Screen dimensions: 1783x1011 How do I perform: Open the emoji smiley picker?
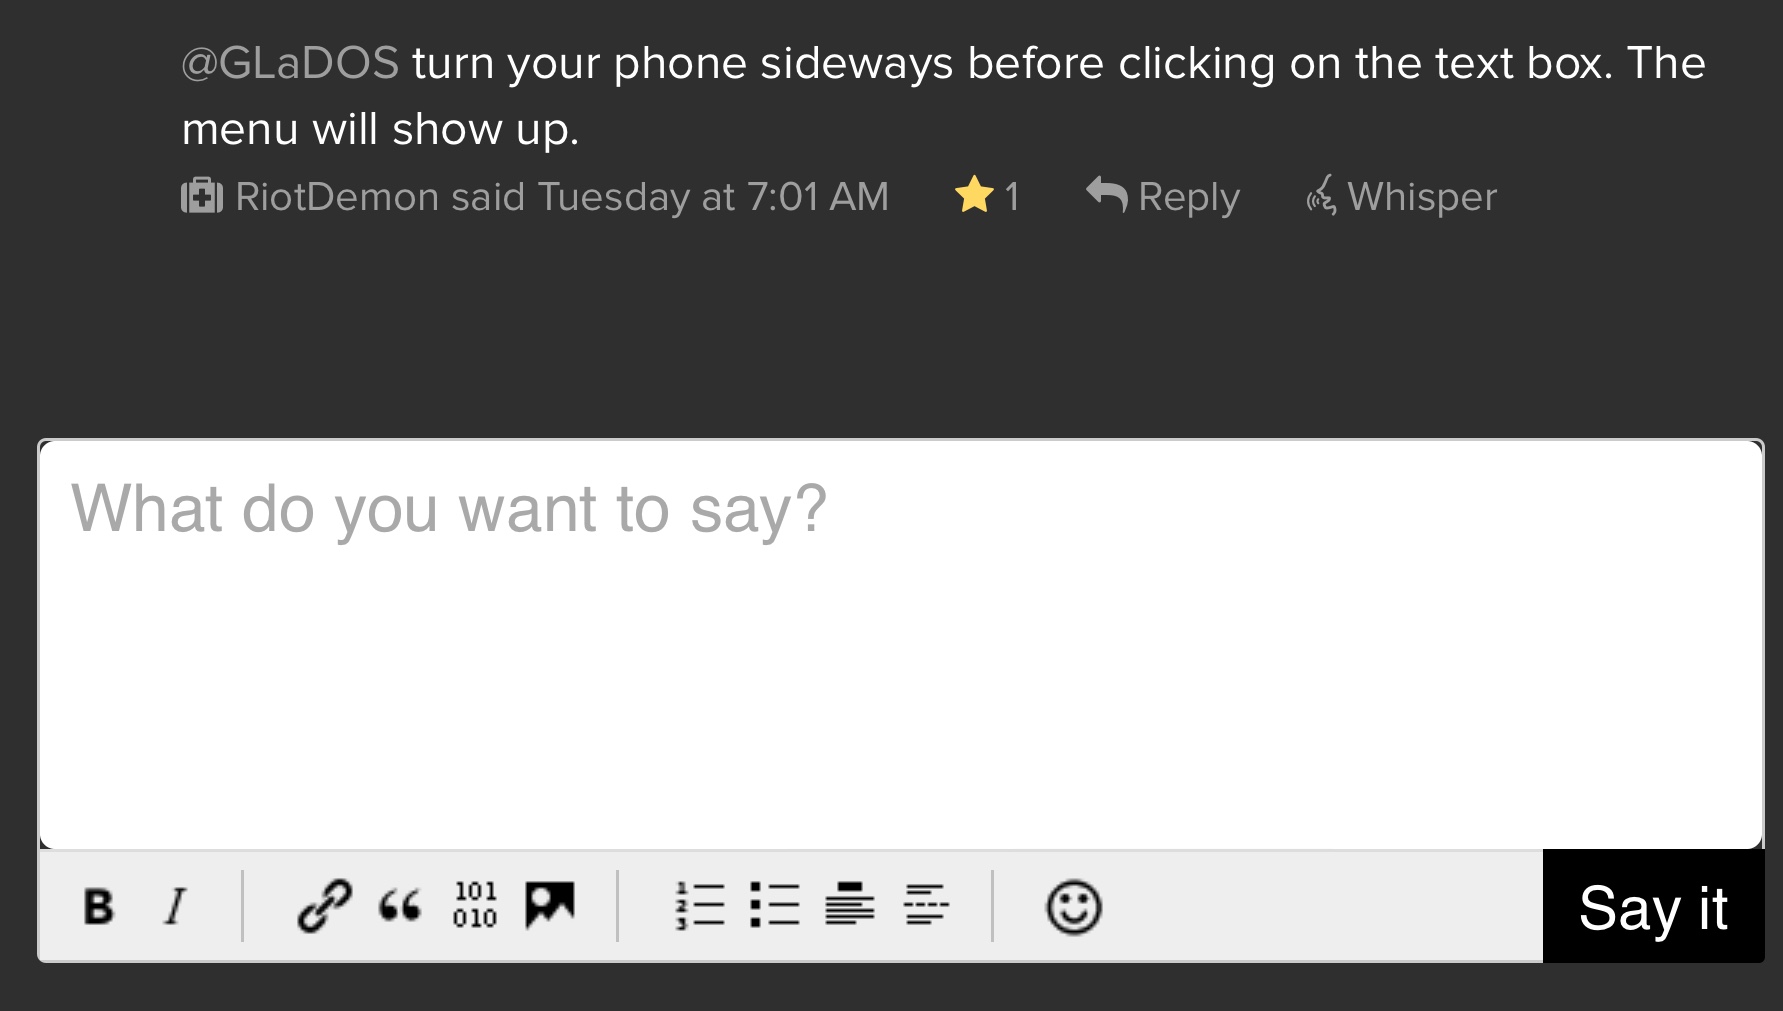(x=1073, y=907)
